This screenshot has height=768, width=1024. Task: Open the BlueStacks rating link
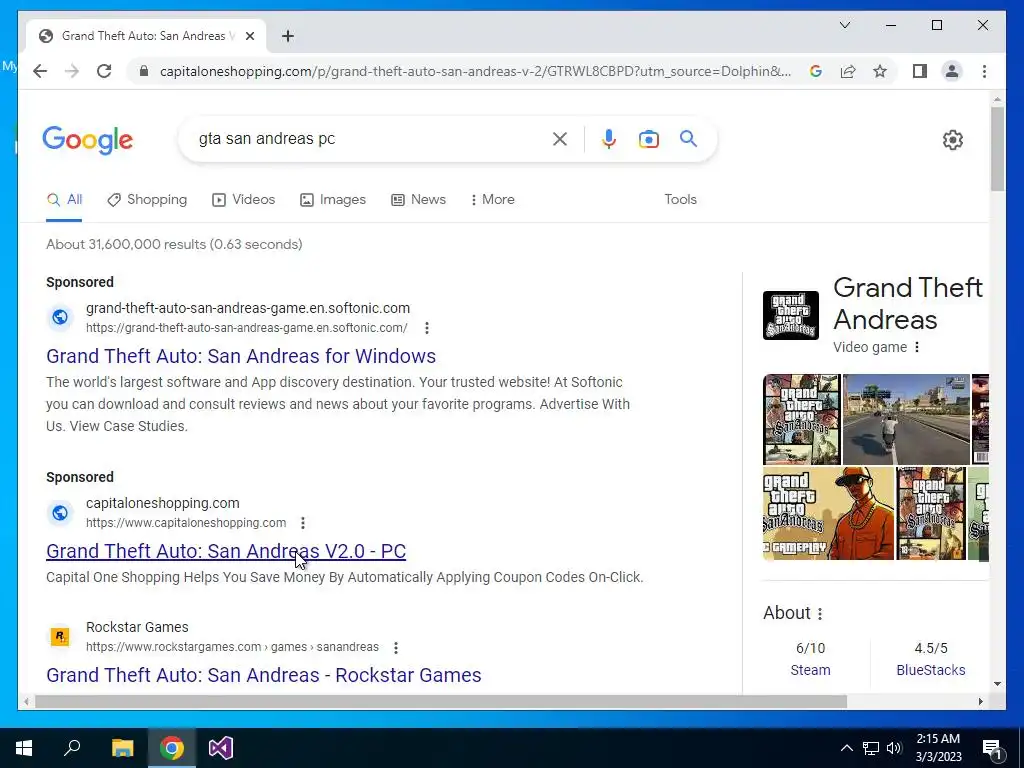point(931,670)
